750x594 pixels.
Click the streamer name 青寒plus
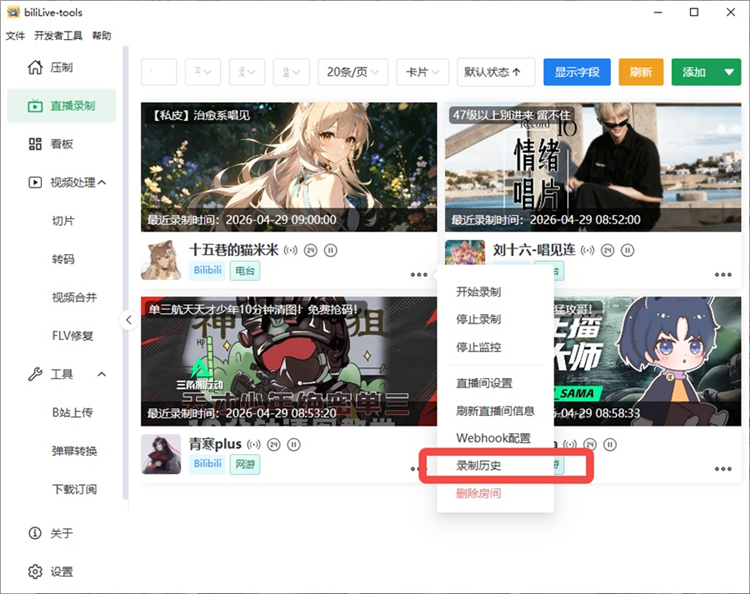[x=215, y=444]
